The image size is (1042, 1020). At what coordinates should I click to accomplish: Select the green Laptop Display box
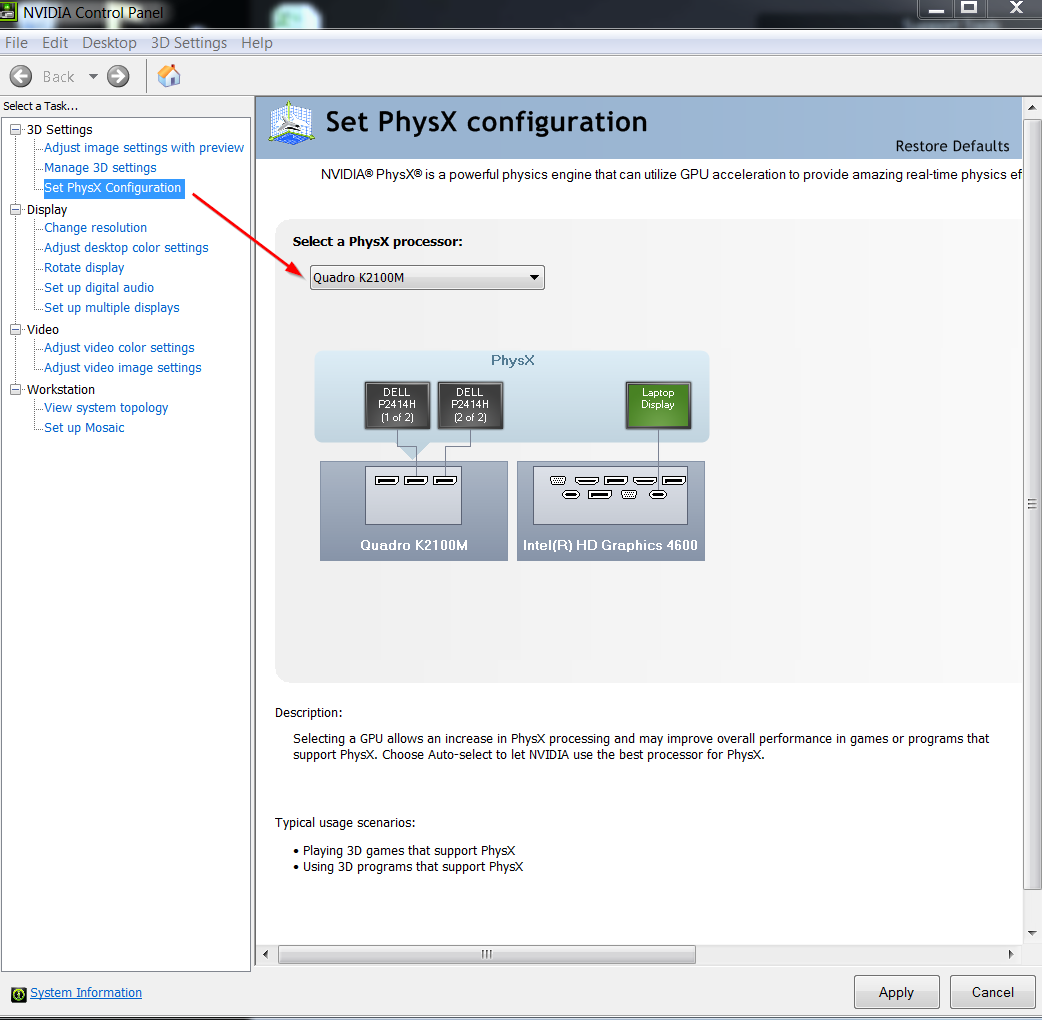tap(658, 404)
